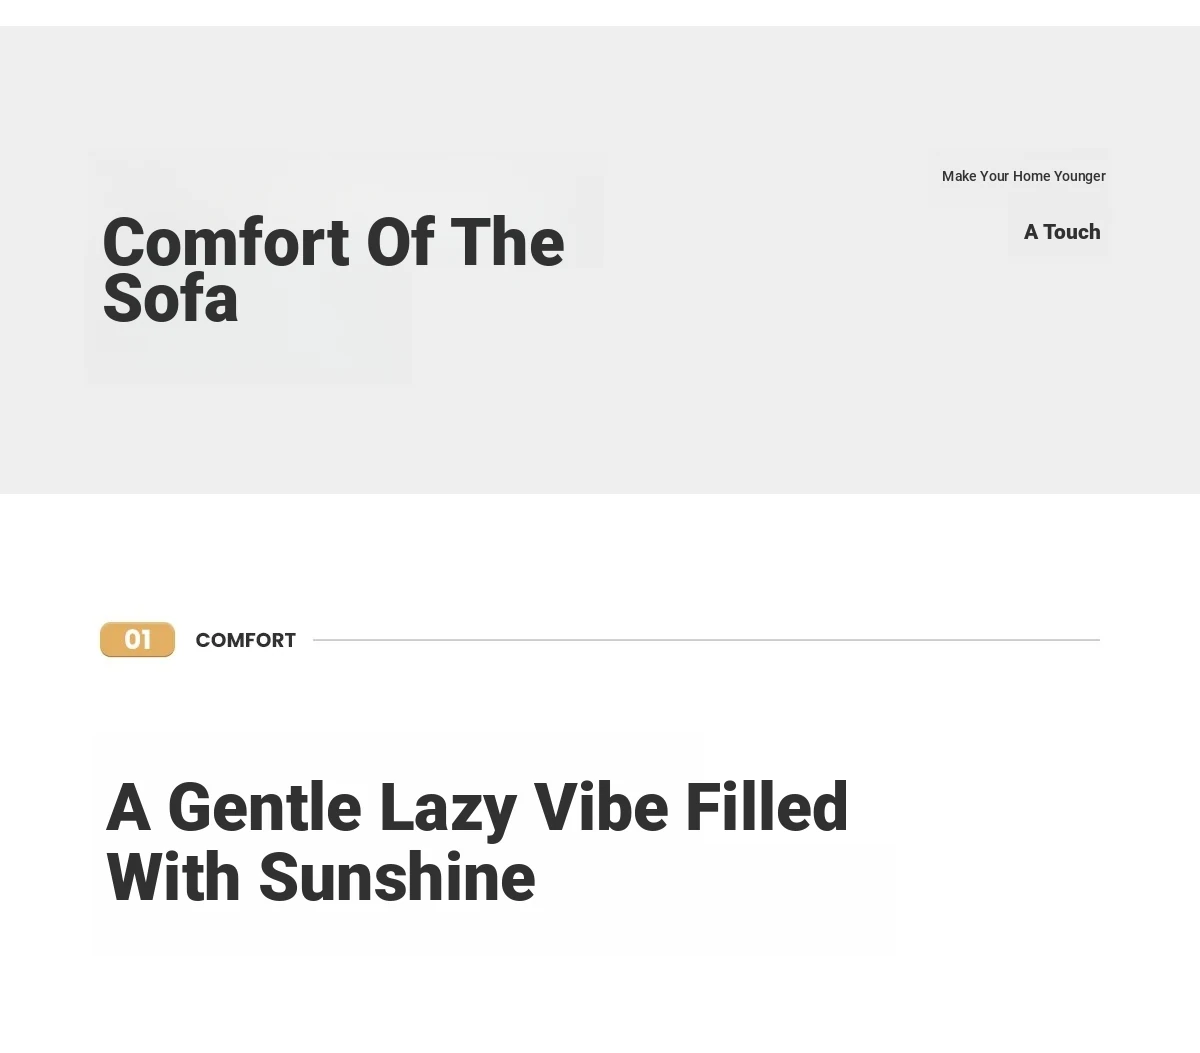The height and width of the screenshot is (1053, 1200).
Task: Click the word Sunshine in headline
Action: pyautogui.click(x=397, y=878)
